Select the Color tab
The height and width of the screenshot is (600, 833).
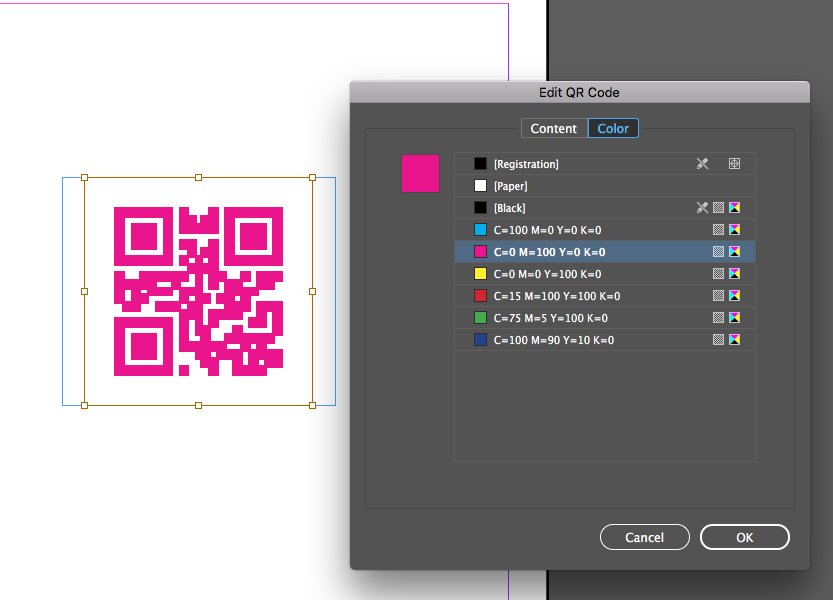click(613, 129)
